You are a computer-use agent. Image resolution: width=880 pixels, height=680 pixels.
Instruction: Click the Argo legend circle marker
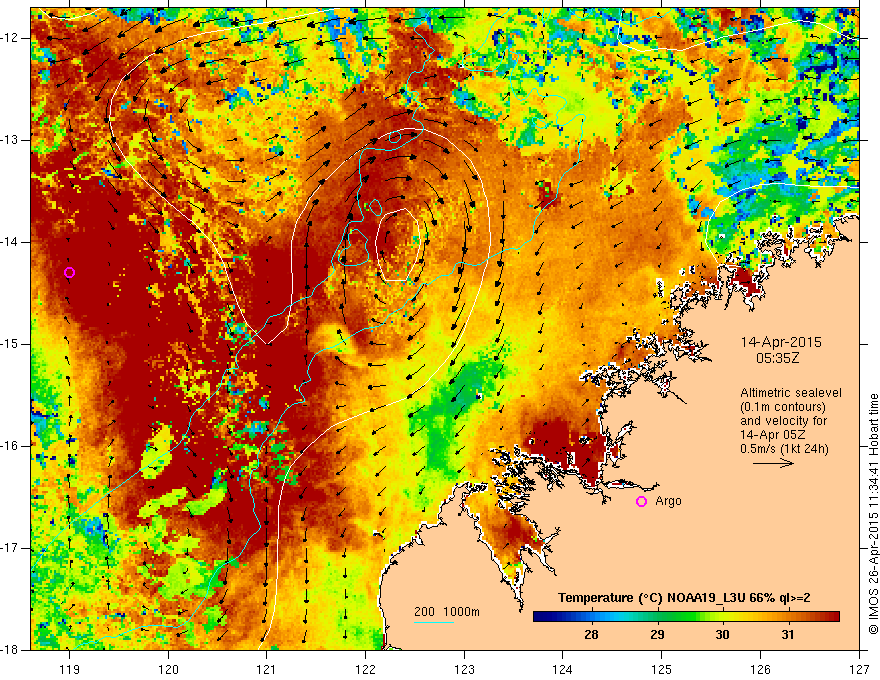641,502
